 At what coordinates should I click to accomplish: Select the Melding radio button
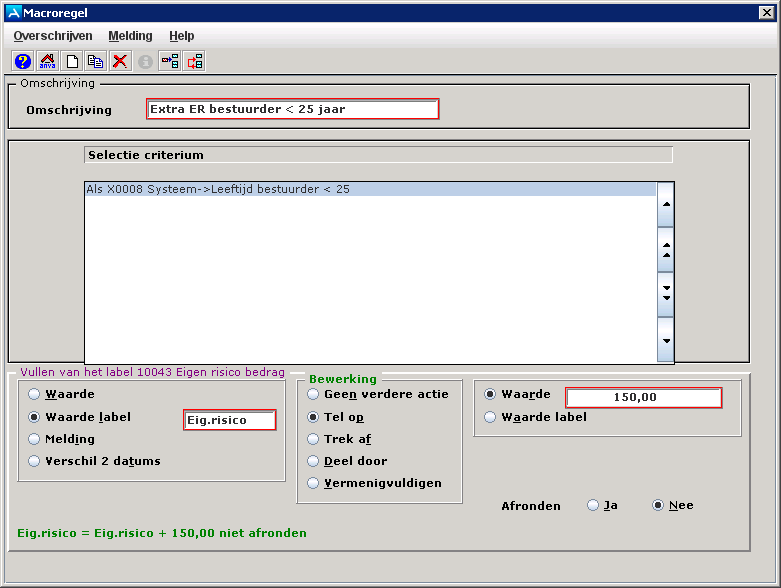(35, 439)
